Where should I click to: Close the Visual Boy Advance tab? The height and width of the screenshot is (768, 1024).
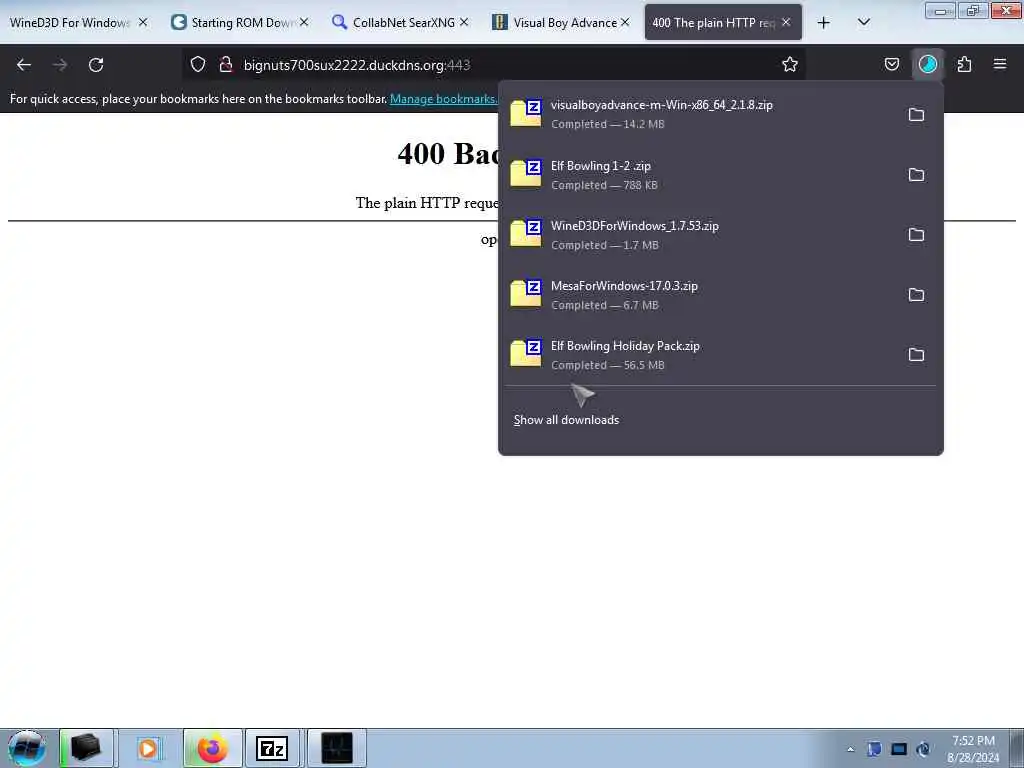click(625, 22)
